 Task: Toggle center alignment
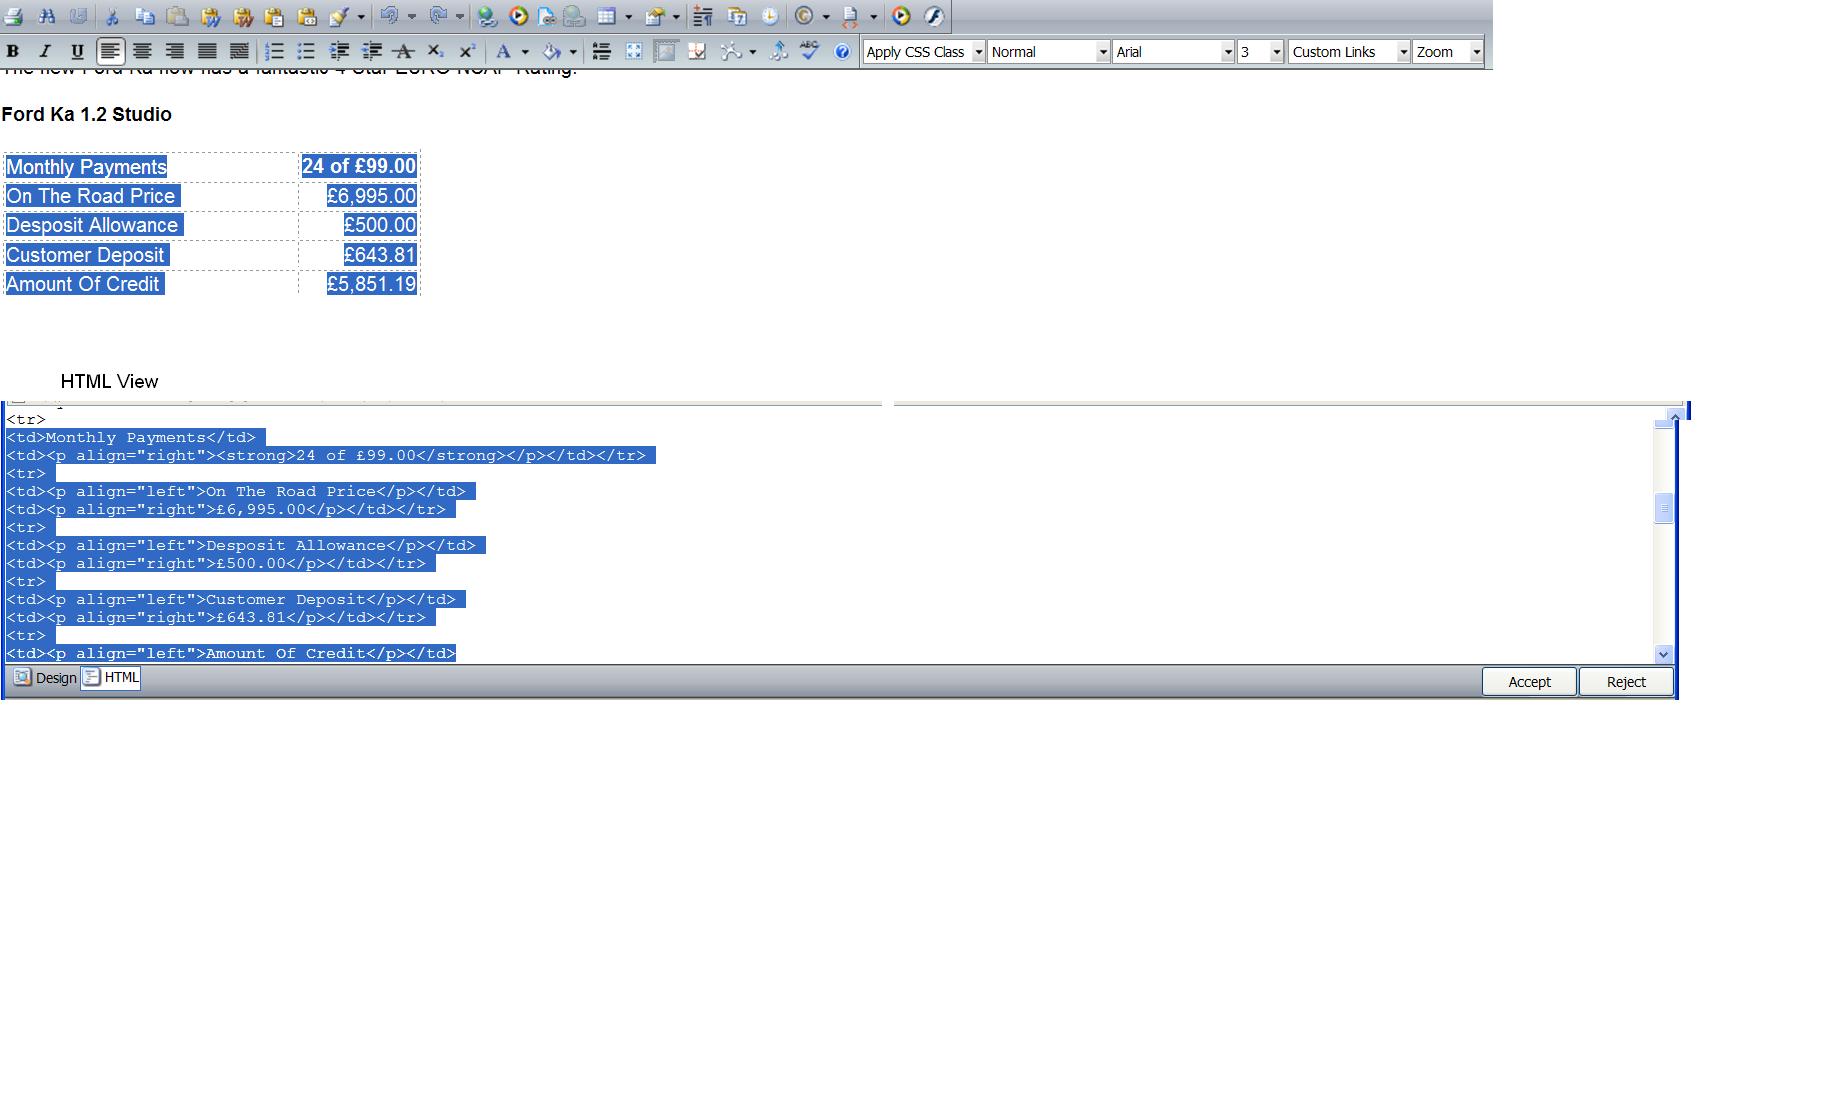click(142, 51)
